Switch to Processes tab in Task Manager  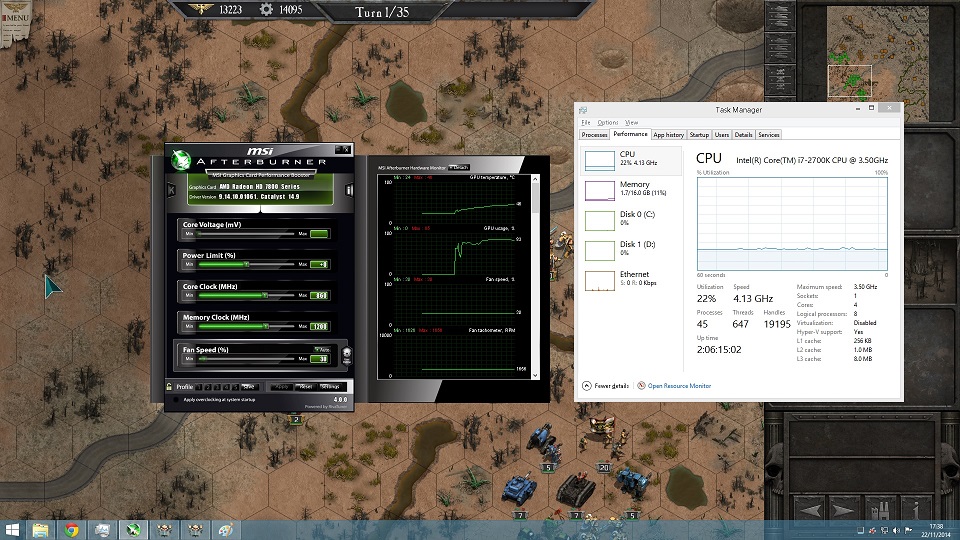click(594, 135)
